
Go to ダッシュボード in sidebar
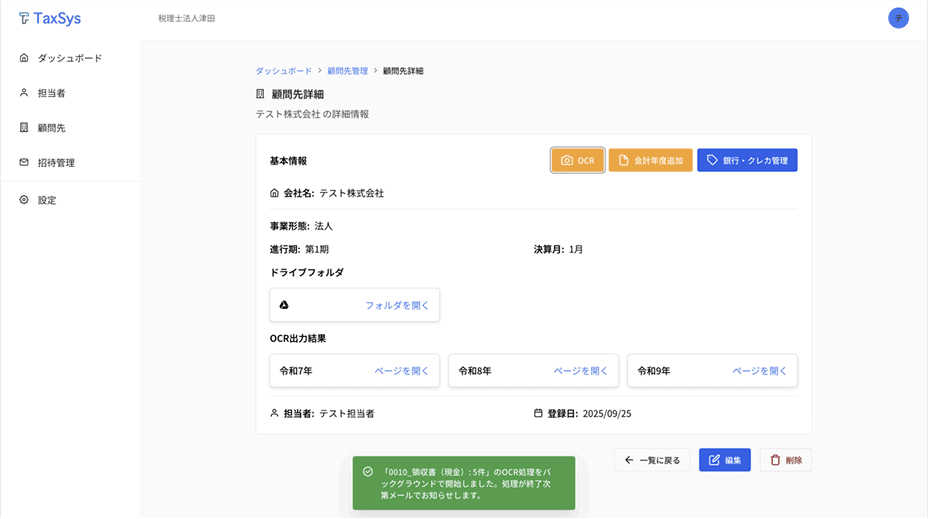pyautogui.click(x=70, y=58)
